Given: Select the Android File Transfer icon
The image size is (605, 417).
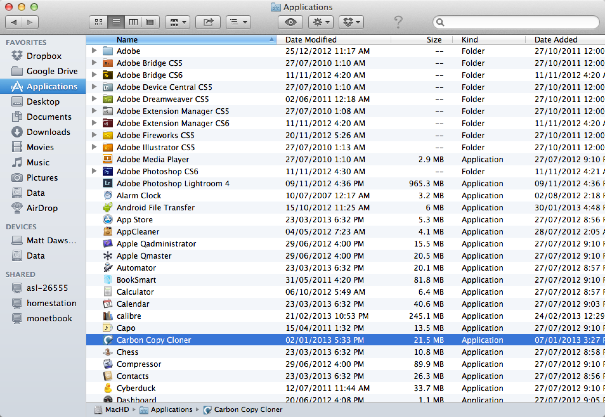Looking at the screenshot, I should click(108, 207).
